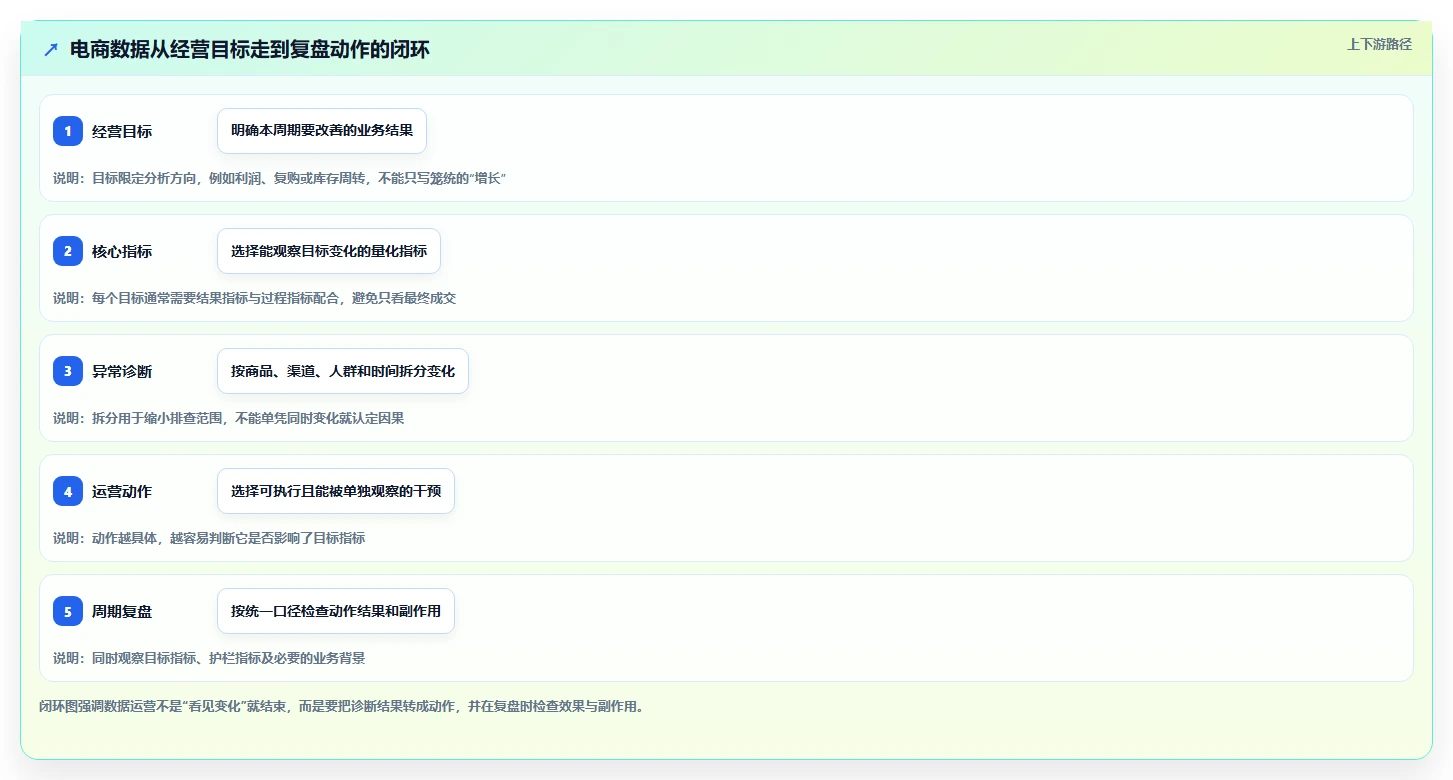Image resolution: width=1453 pixels, height=780 pixels.
Task: Click the title 电商数据从经营目标走到复盘动作的闭环
Action: coord(250,49)
